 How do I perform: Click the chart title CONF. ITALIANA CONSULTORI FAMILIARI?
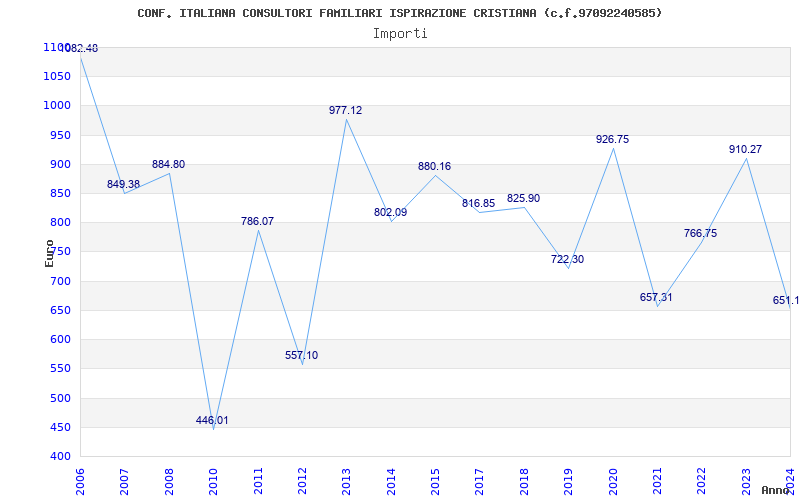pyautogui.click(x=399, y=13)
